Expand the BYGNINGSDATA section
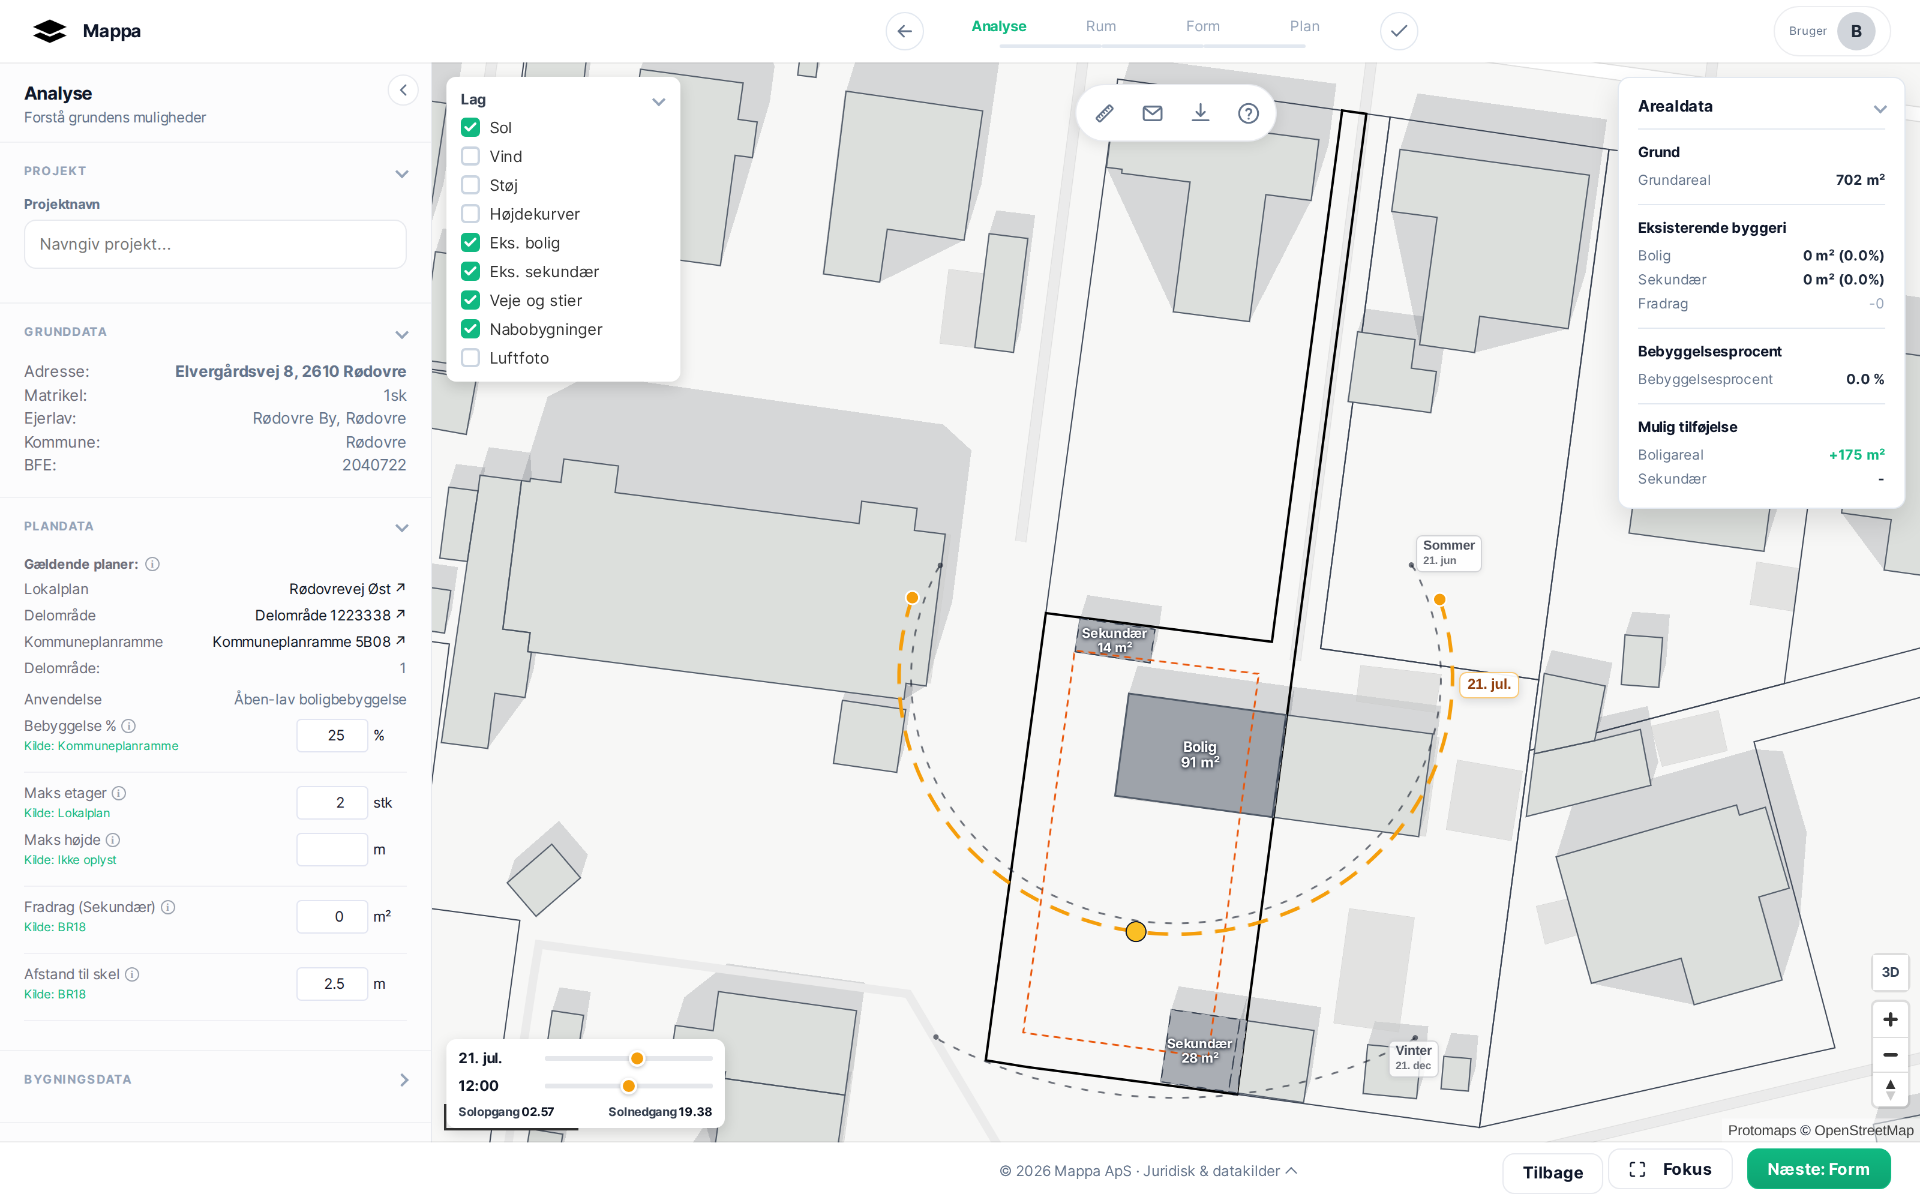Image resolution: width=1920 pixels, height=1200 pixels. point(404,1080)
